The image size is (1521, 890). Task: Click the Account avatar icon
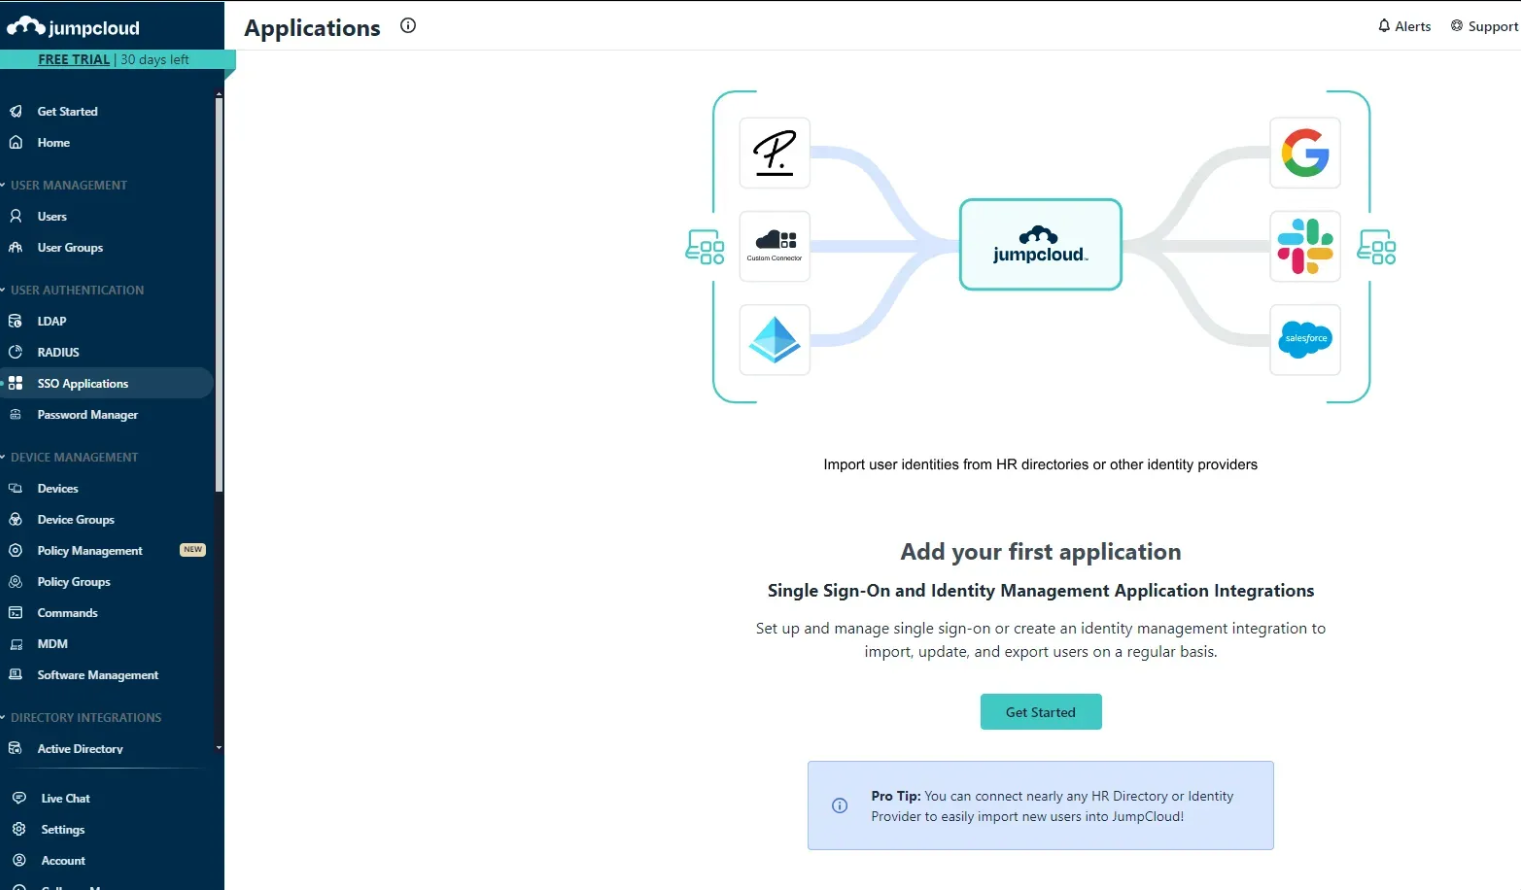[19, 860]
